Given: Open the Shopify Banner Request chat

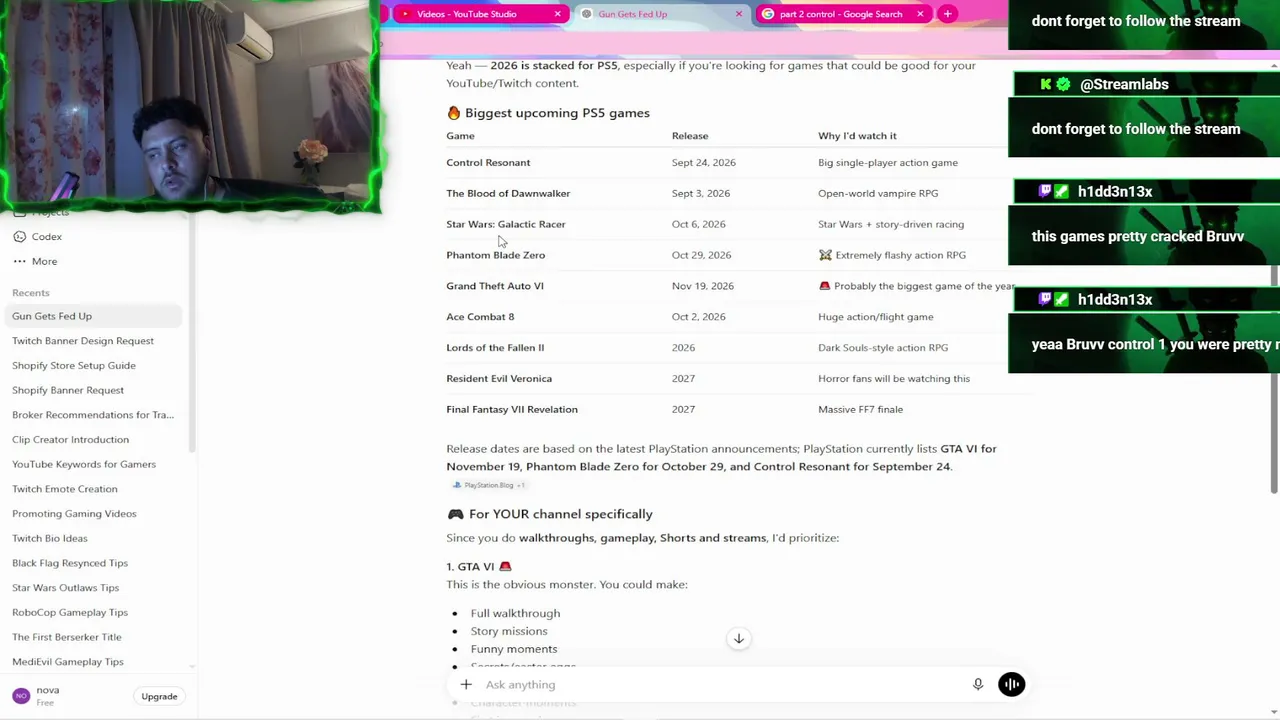Looking at the screenshot, I should [x=68, y=390].
